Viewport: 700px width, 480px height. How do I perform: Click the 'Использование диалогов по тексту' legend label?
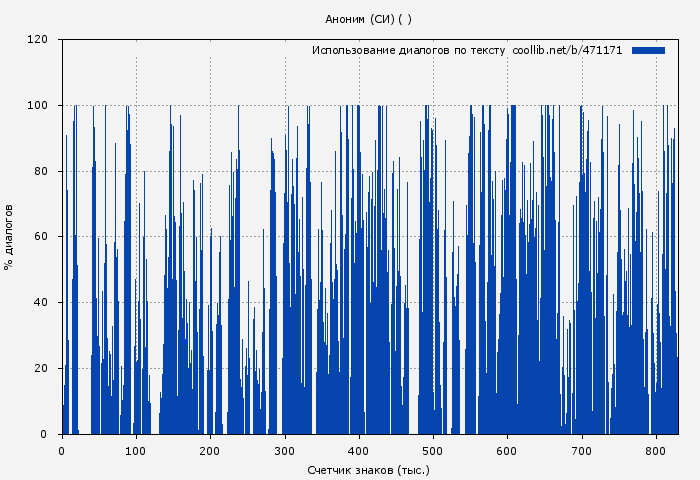[408, 50]
